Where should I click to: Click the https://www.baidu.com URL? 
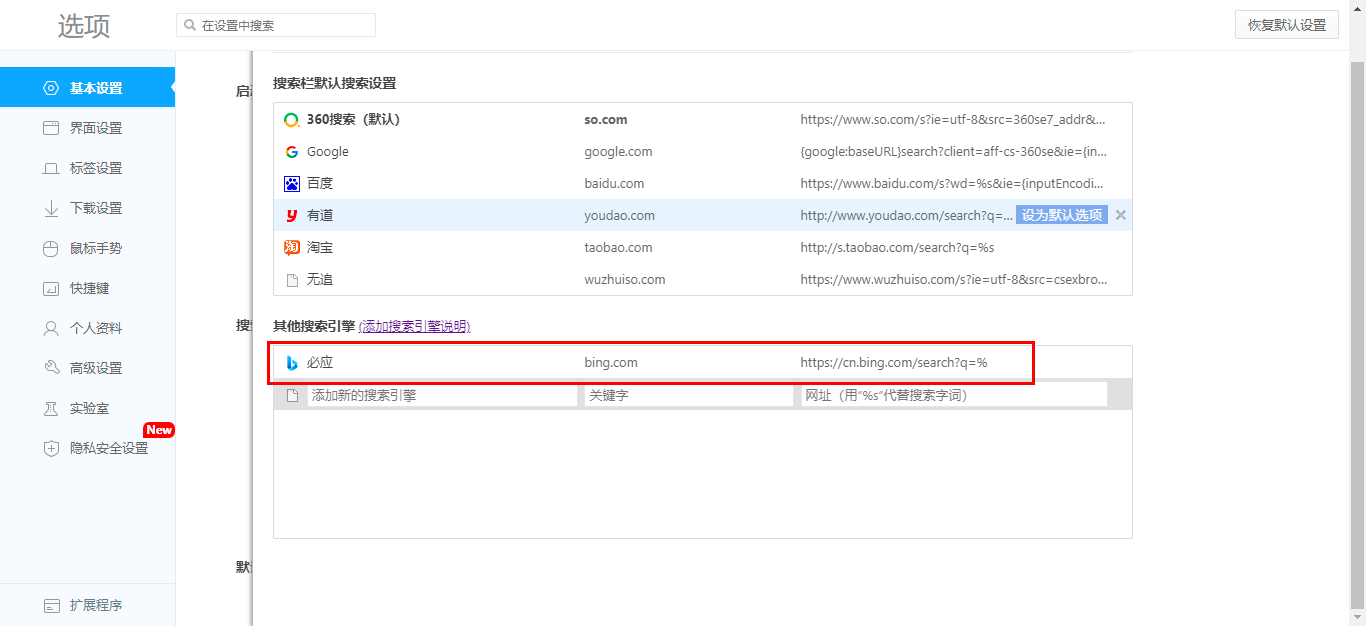tap(952, 184)
